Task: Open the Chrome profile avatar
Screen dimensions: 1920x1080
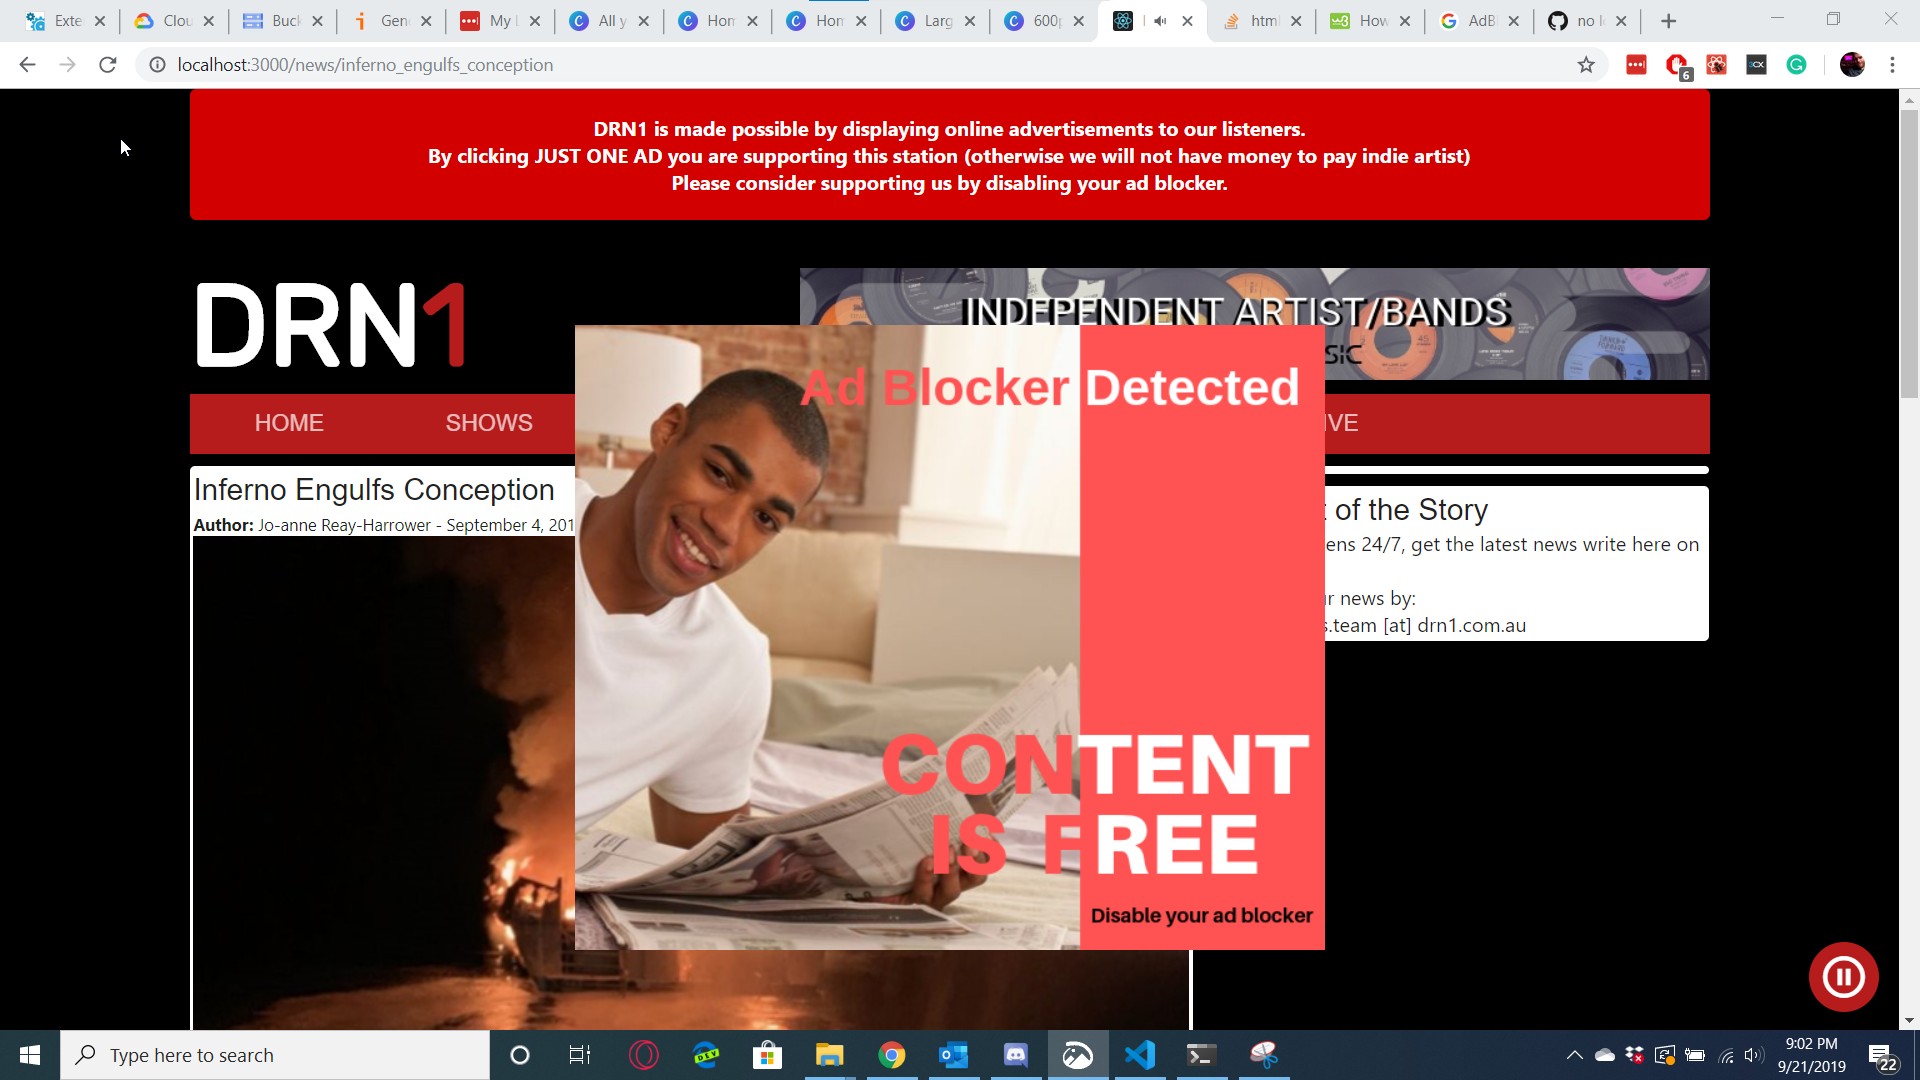Action: (1852, 65)
